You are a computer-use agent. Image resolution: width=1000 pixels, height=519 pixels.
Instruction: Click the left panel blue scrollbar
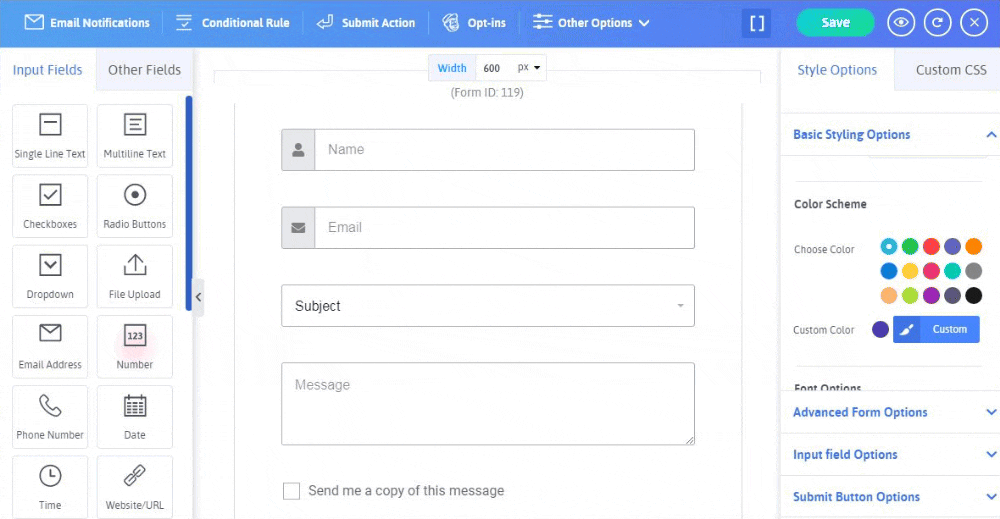[189, 203]
